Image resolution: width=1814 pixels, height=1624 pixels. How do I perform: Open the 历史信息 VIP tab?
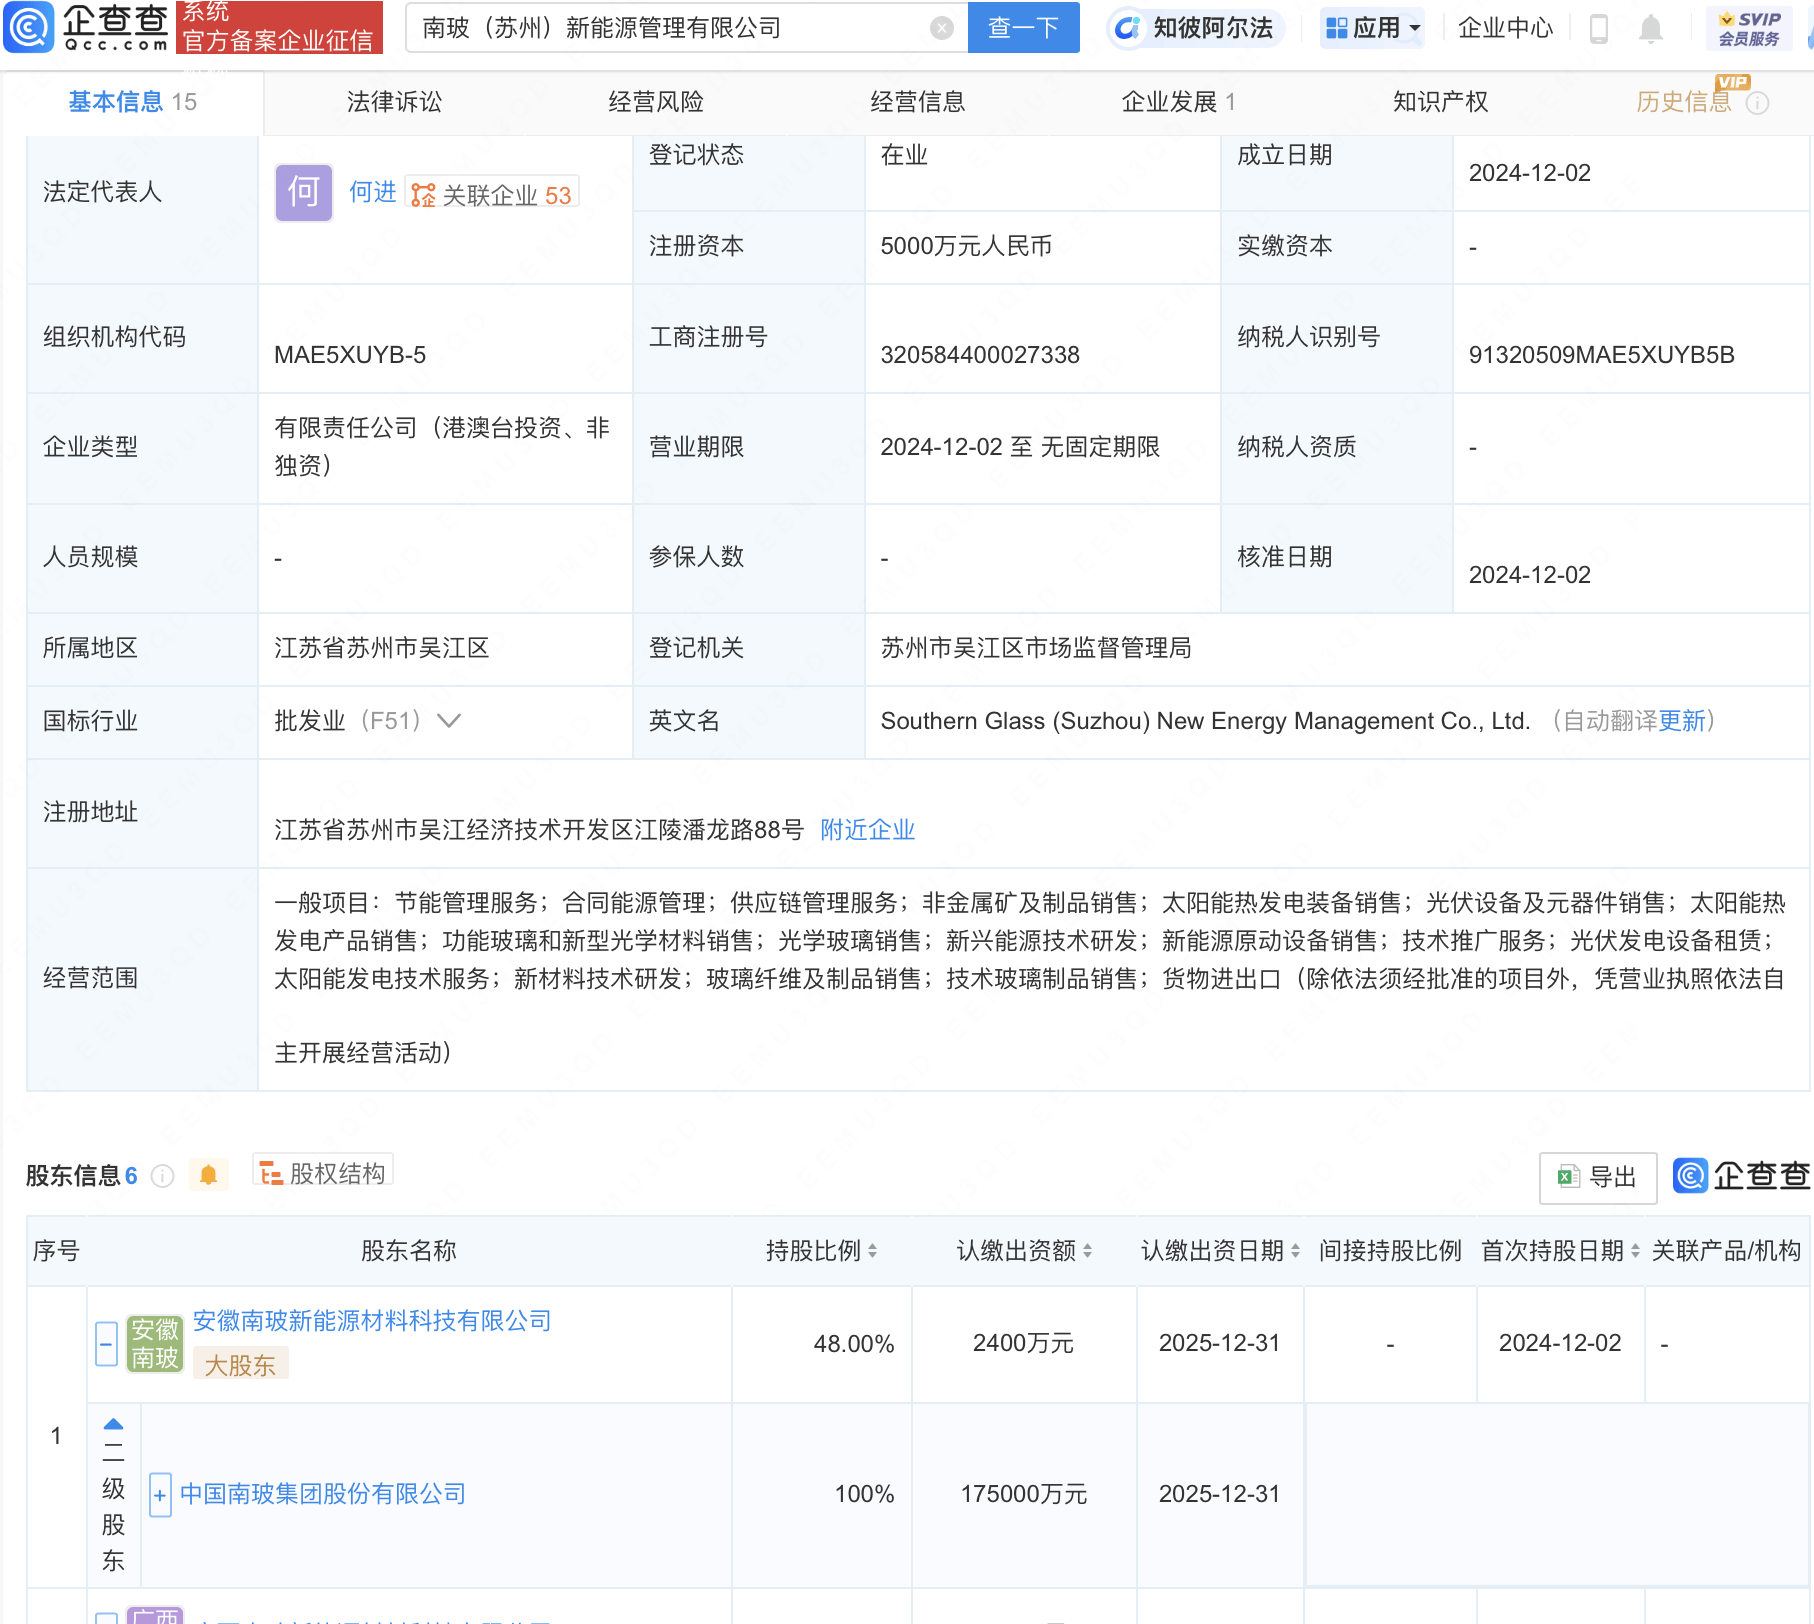[x=1683, y=102]
